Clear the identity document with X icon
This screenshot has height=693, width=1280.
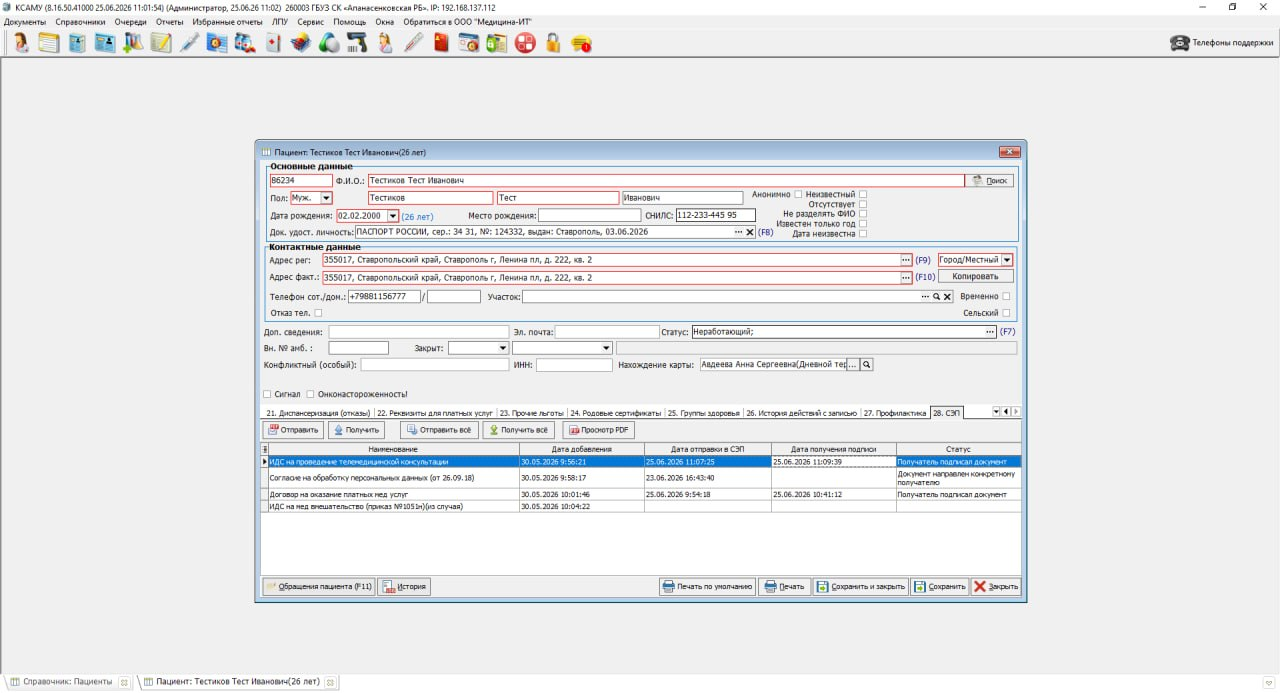click(x=750, y=232)
